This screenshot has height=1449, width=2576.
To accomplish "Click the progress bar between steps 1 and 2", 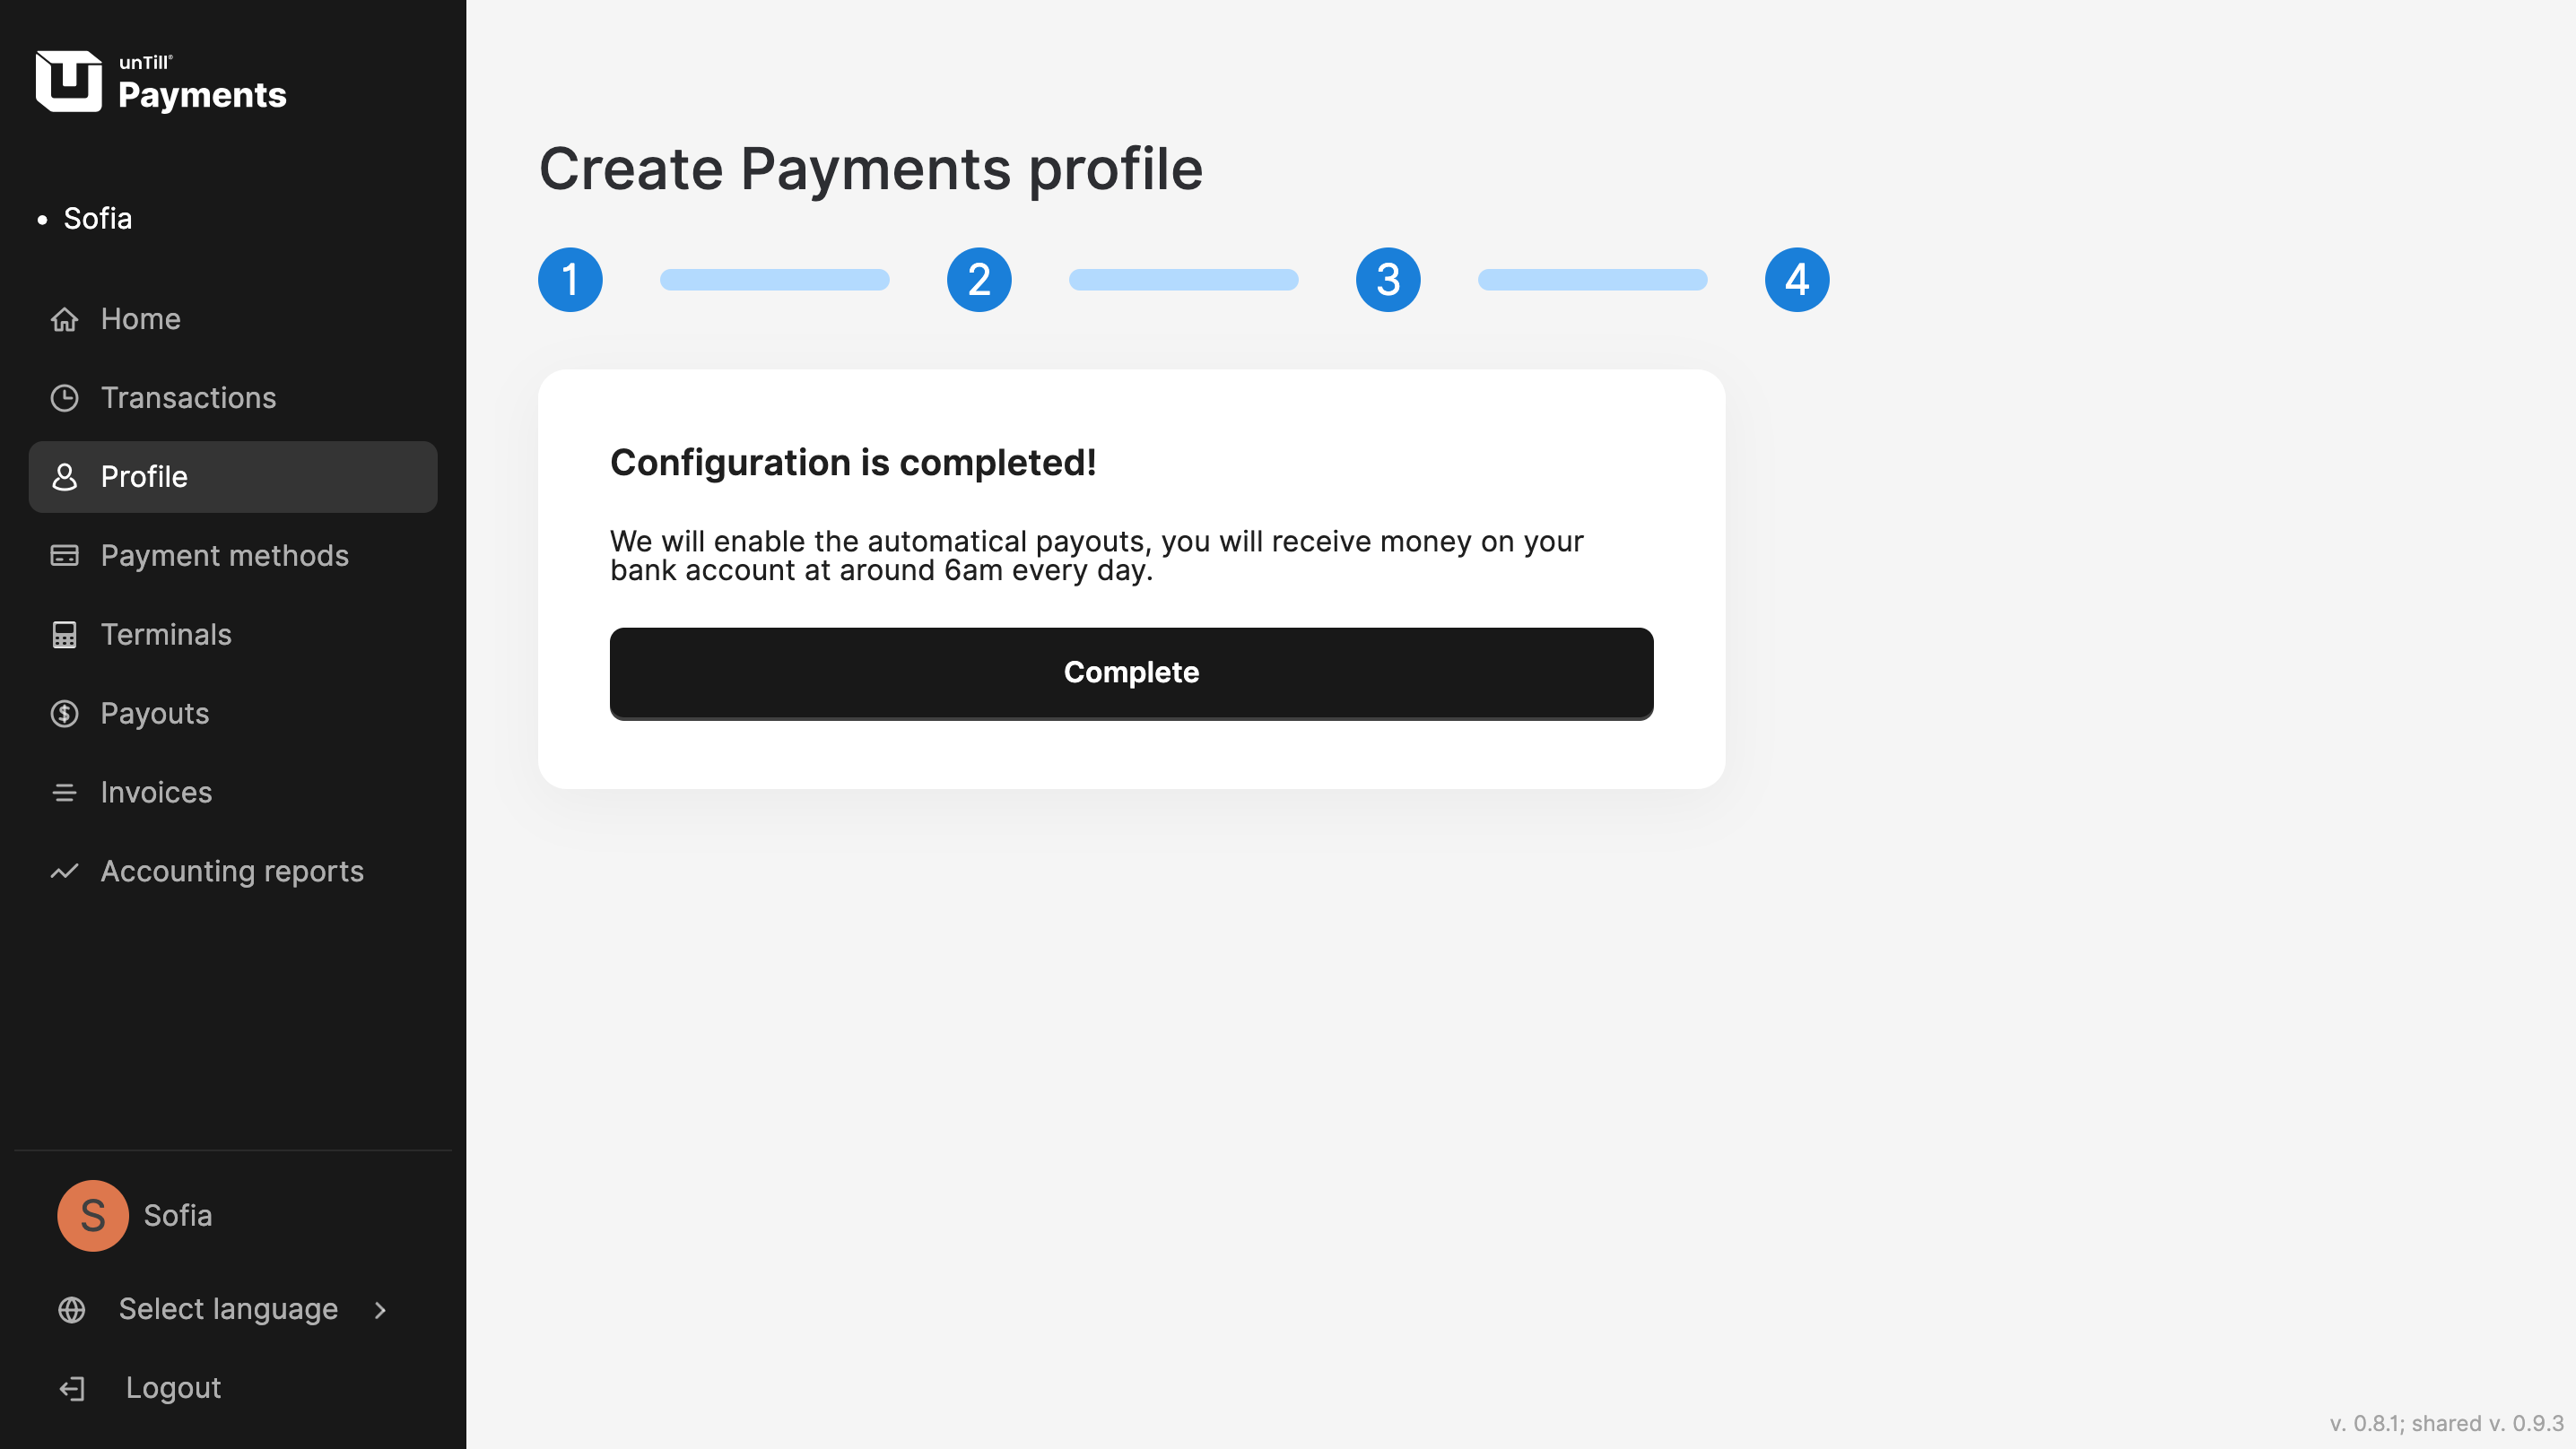I will tap(775, 280).
